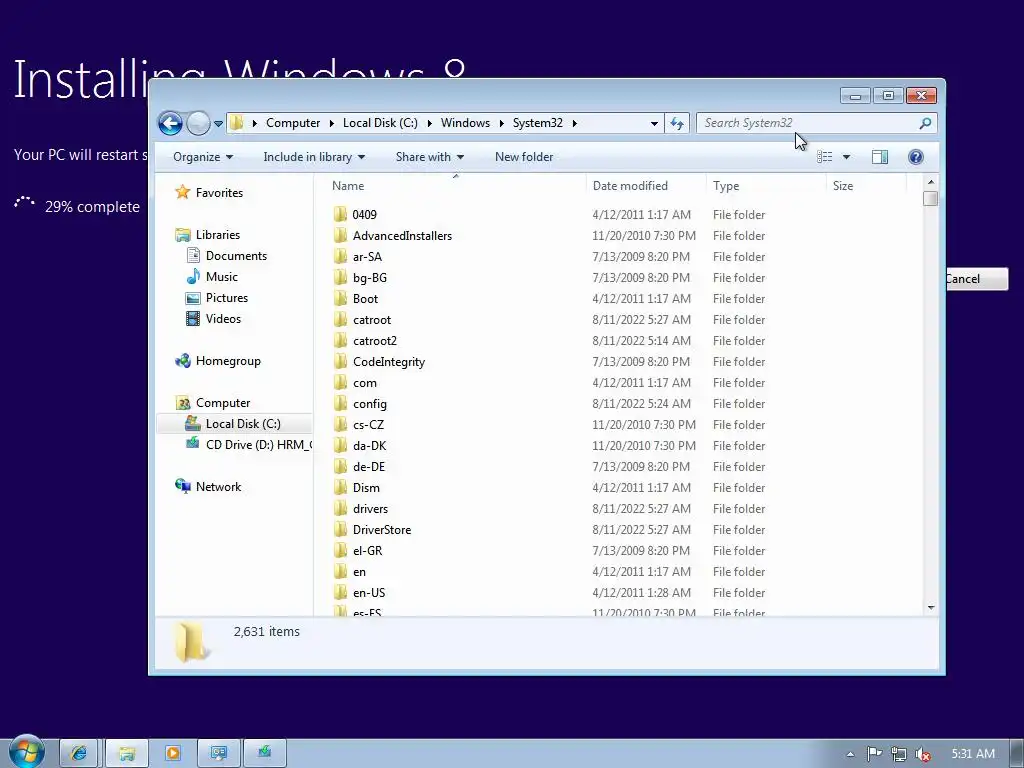Create a New folder from the toolbar
Viewport: 1024px width, 768px height.
pyautogui.click(x=524, y=157)
